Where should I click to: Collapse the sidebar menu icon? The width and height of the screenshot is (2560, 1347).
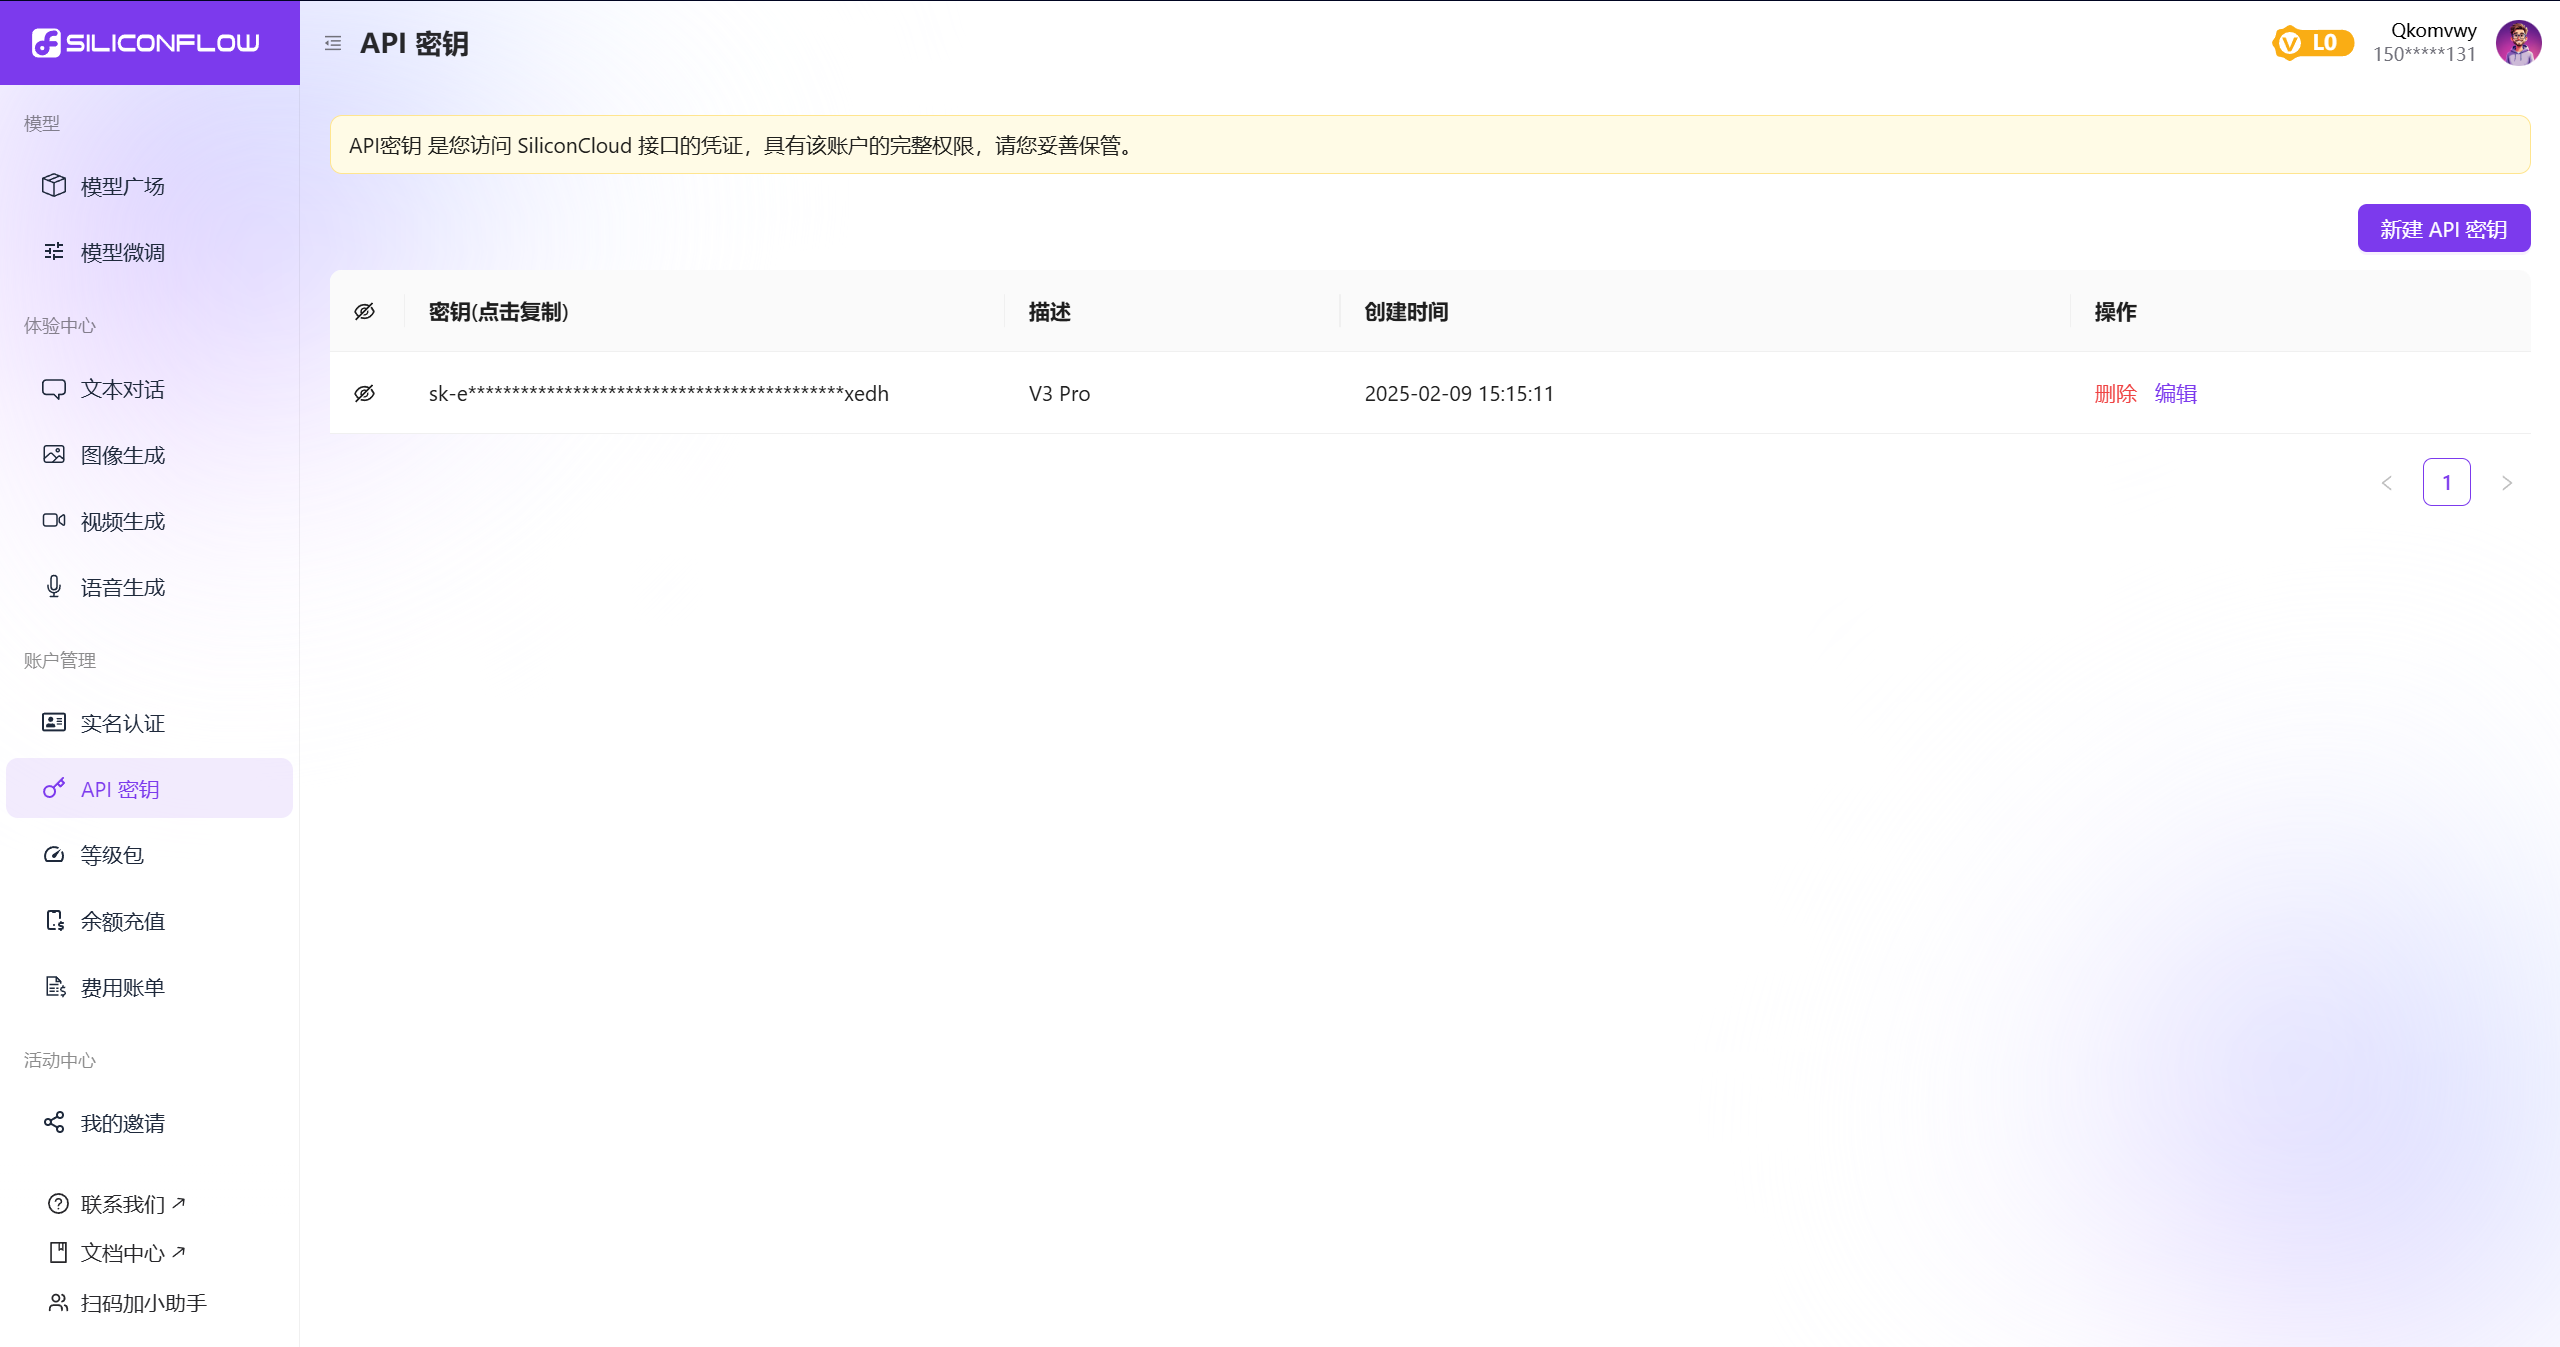333,43
